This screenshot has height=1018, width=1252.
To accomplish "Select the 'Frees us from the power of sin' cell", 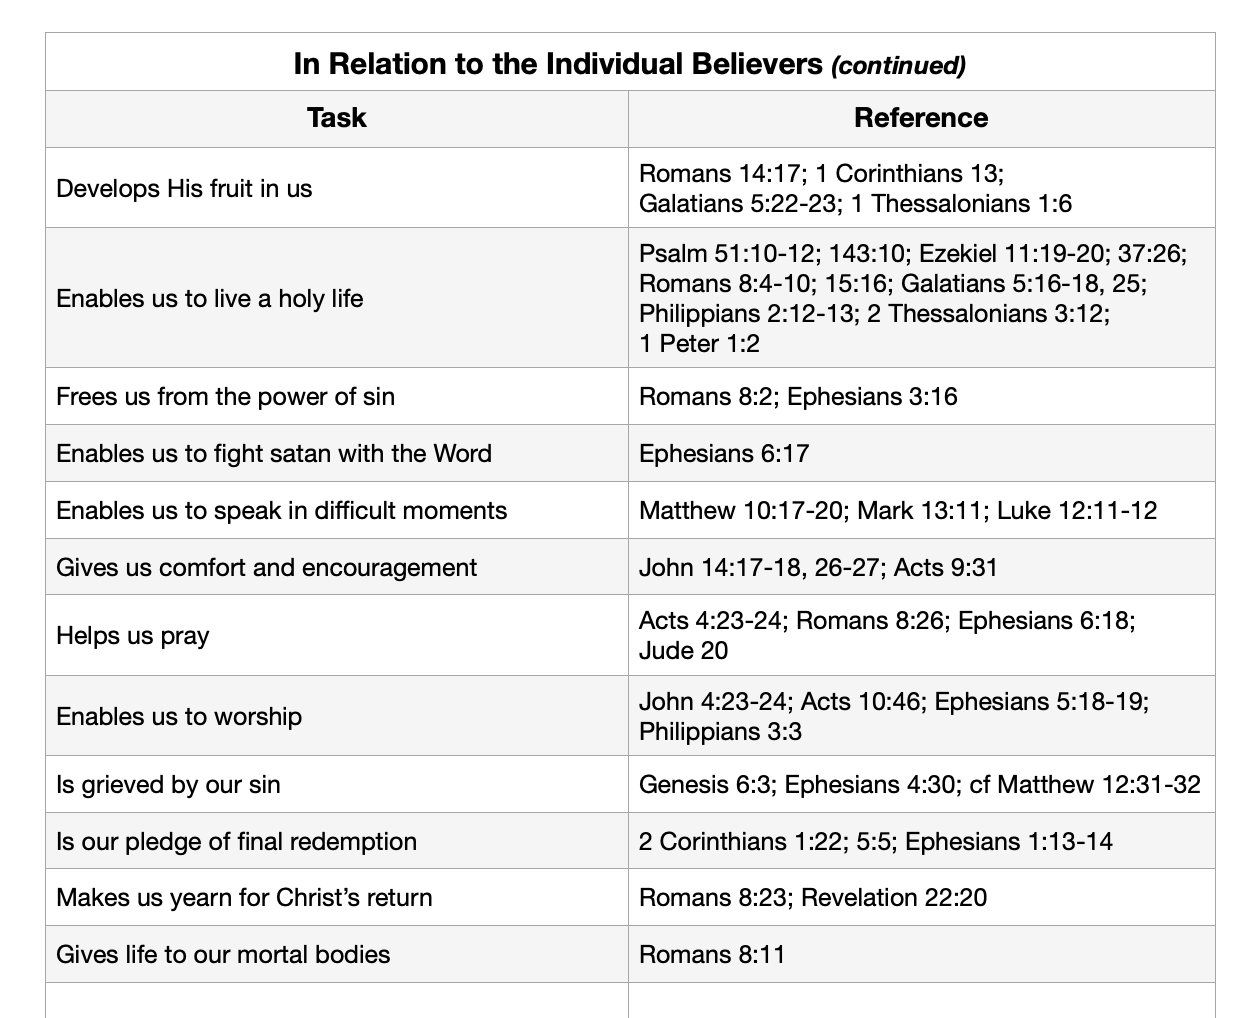I will coord(225,397).
